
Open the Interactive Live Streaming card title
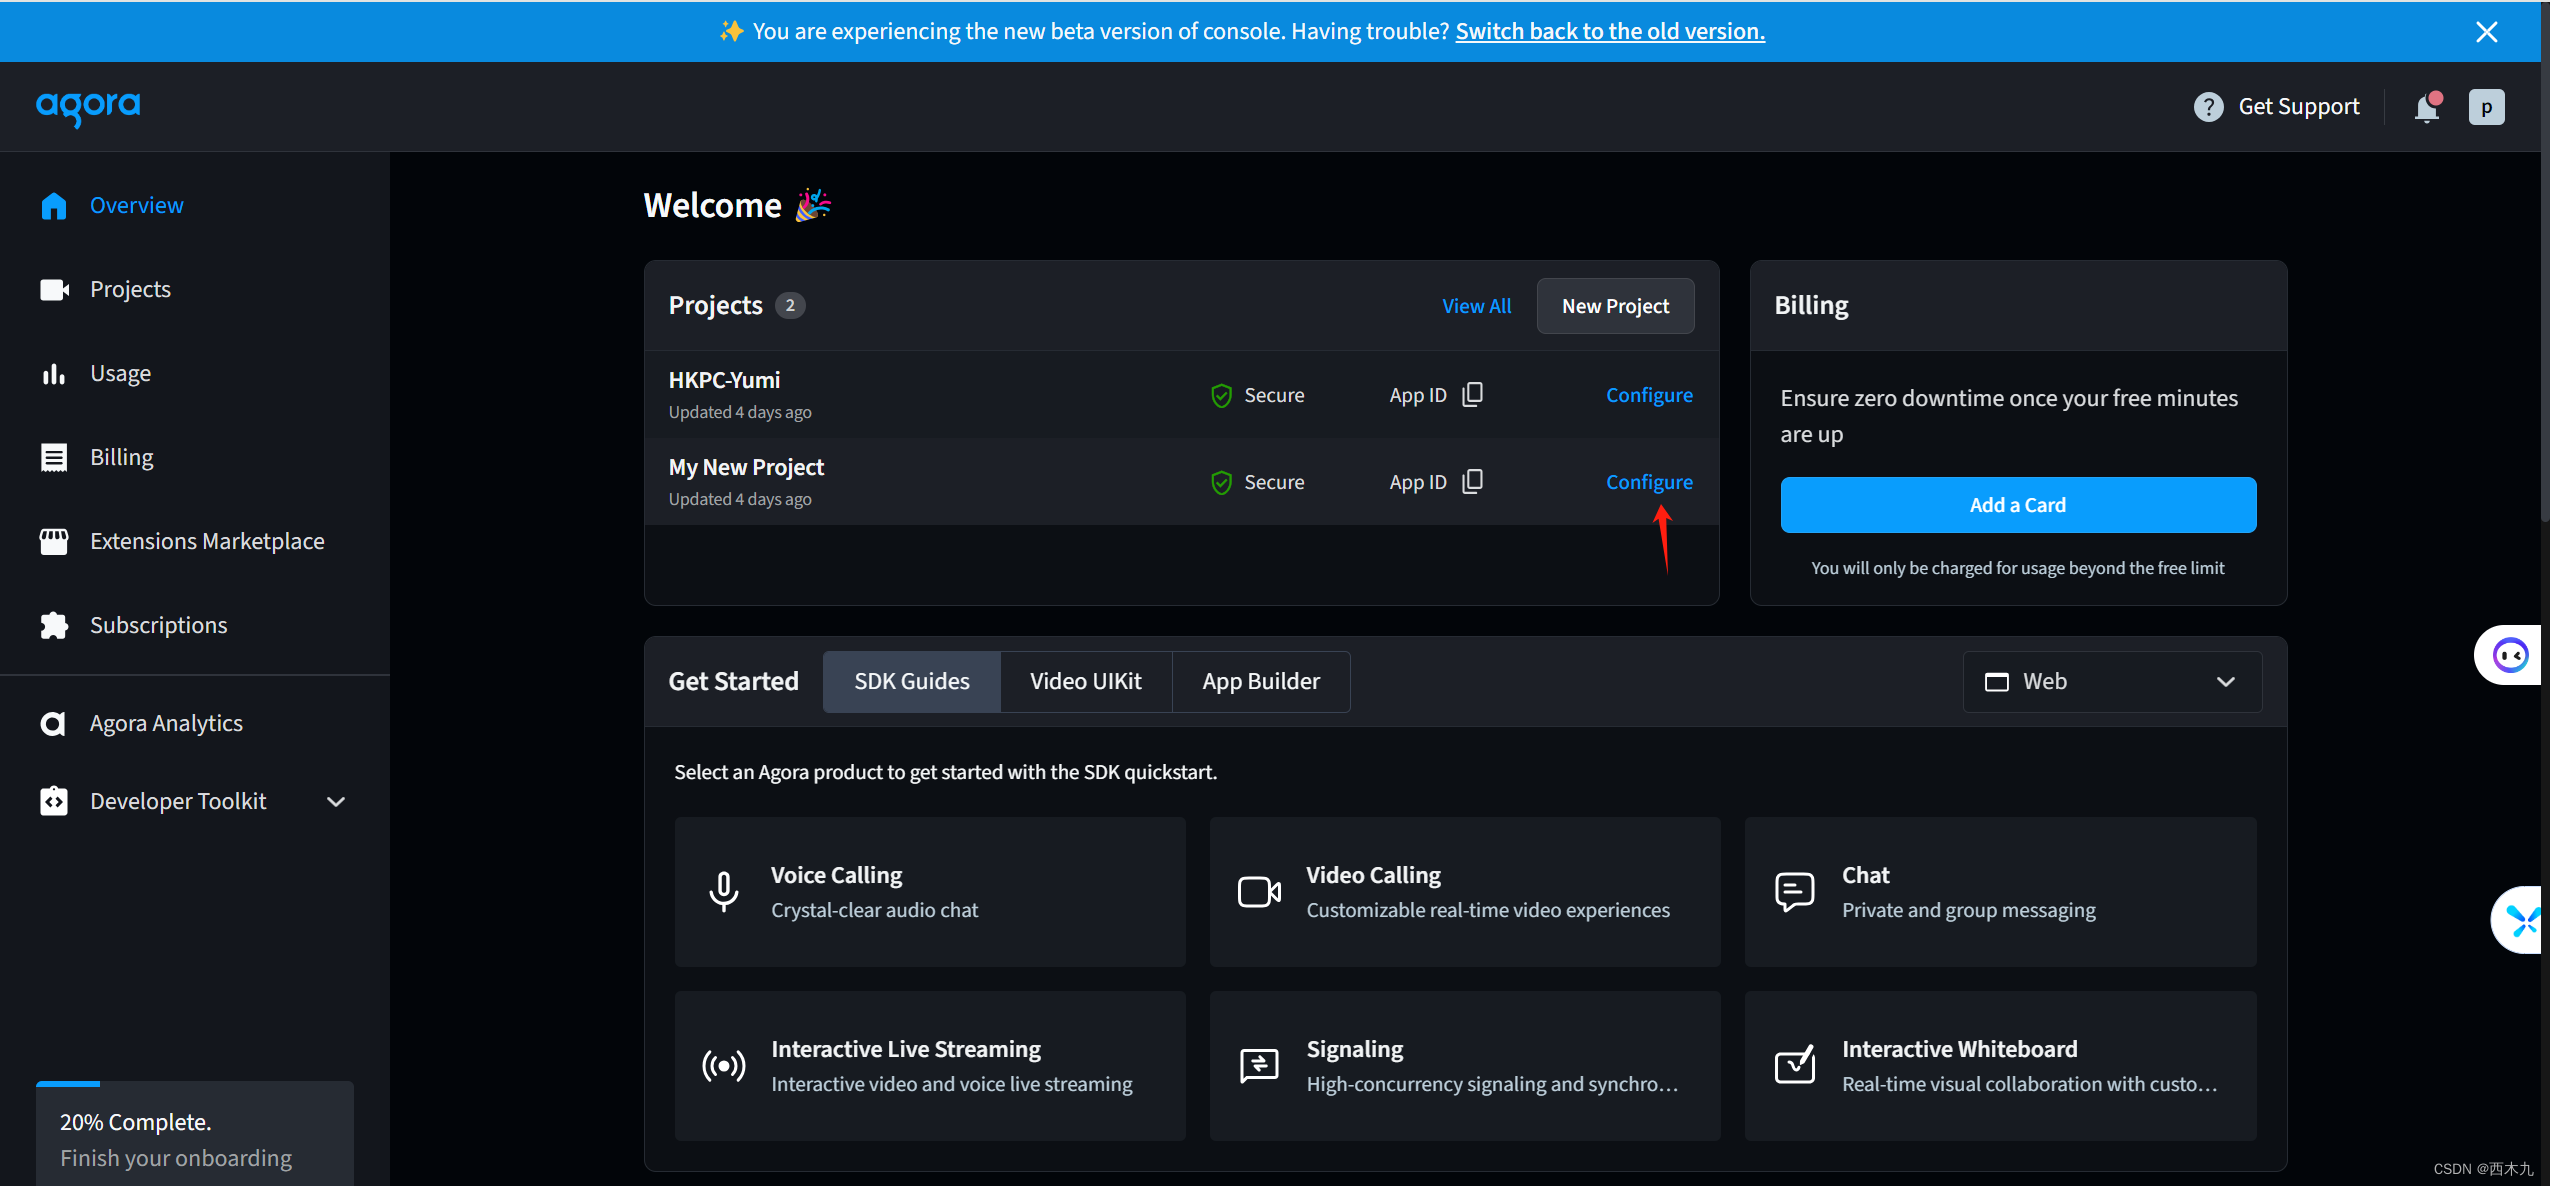(x=905, y=1049)
